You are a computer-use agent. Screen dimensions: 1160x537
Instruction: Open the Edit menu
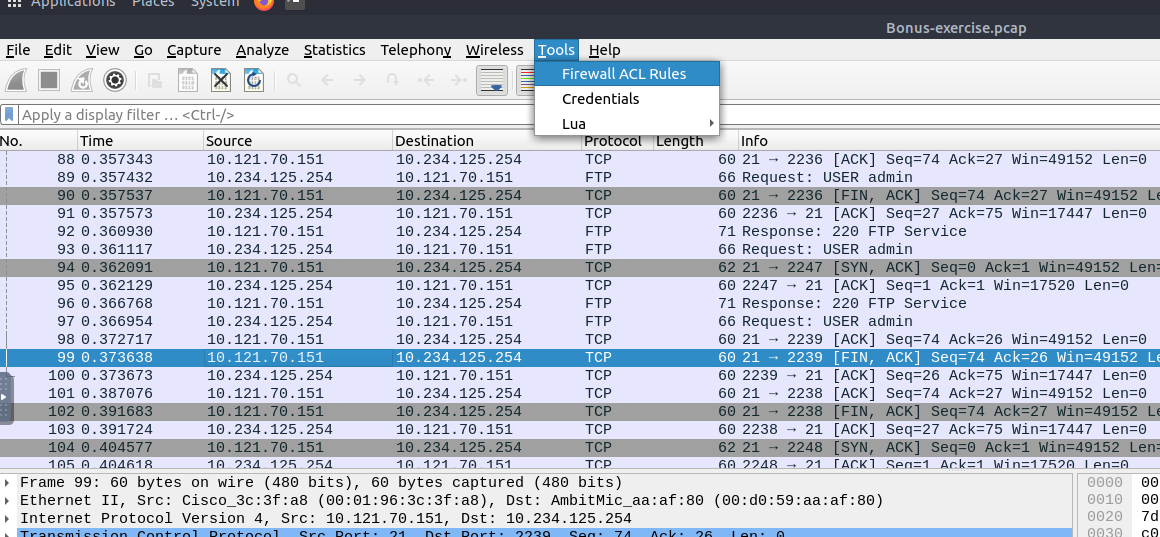pyautogui.click(x=58, y=50)
